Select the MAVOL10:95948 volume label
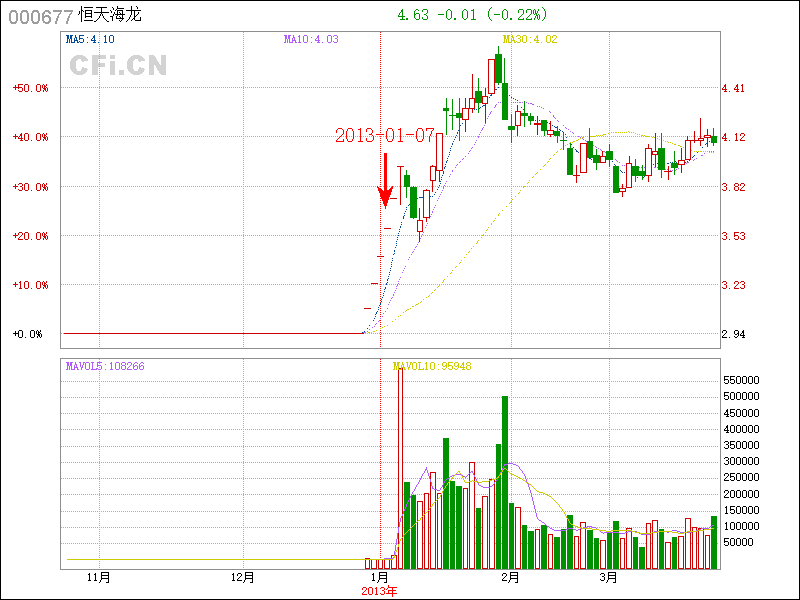Image resolution: width=800 pixels, height=600 pixels. point(432,366)
